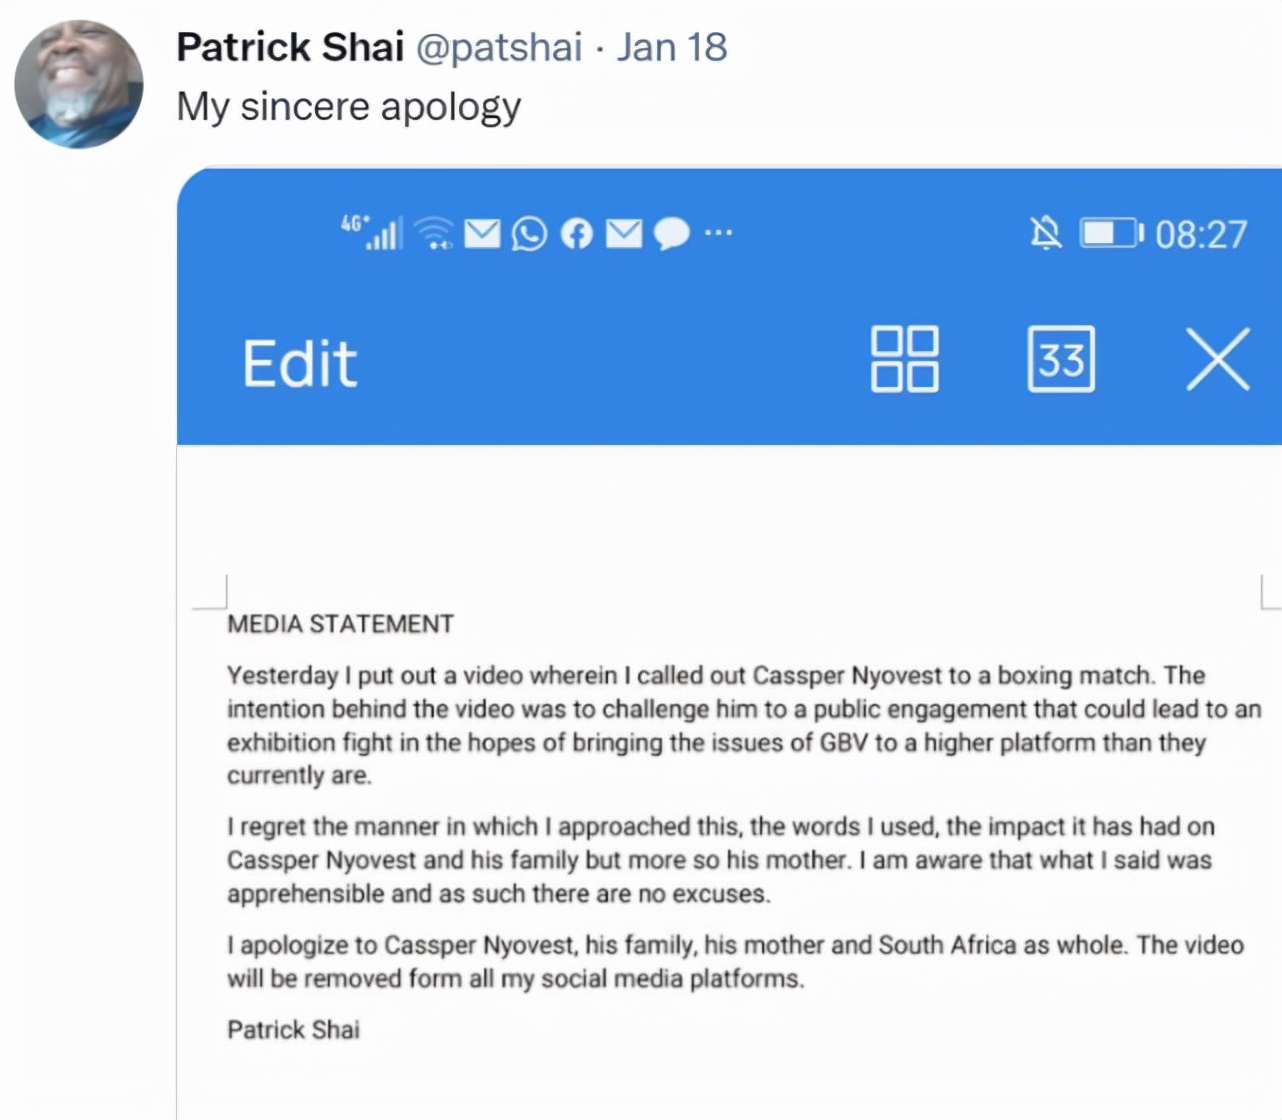Click the Jan 18 timestamp
Screen dimensions: 1282x1120
[x=672, y=46]
